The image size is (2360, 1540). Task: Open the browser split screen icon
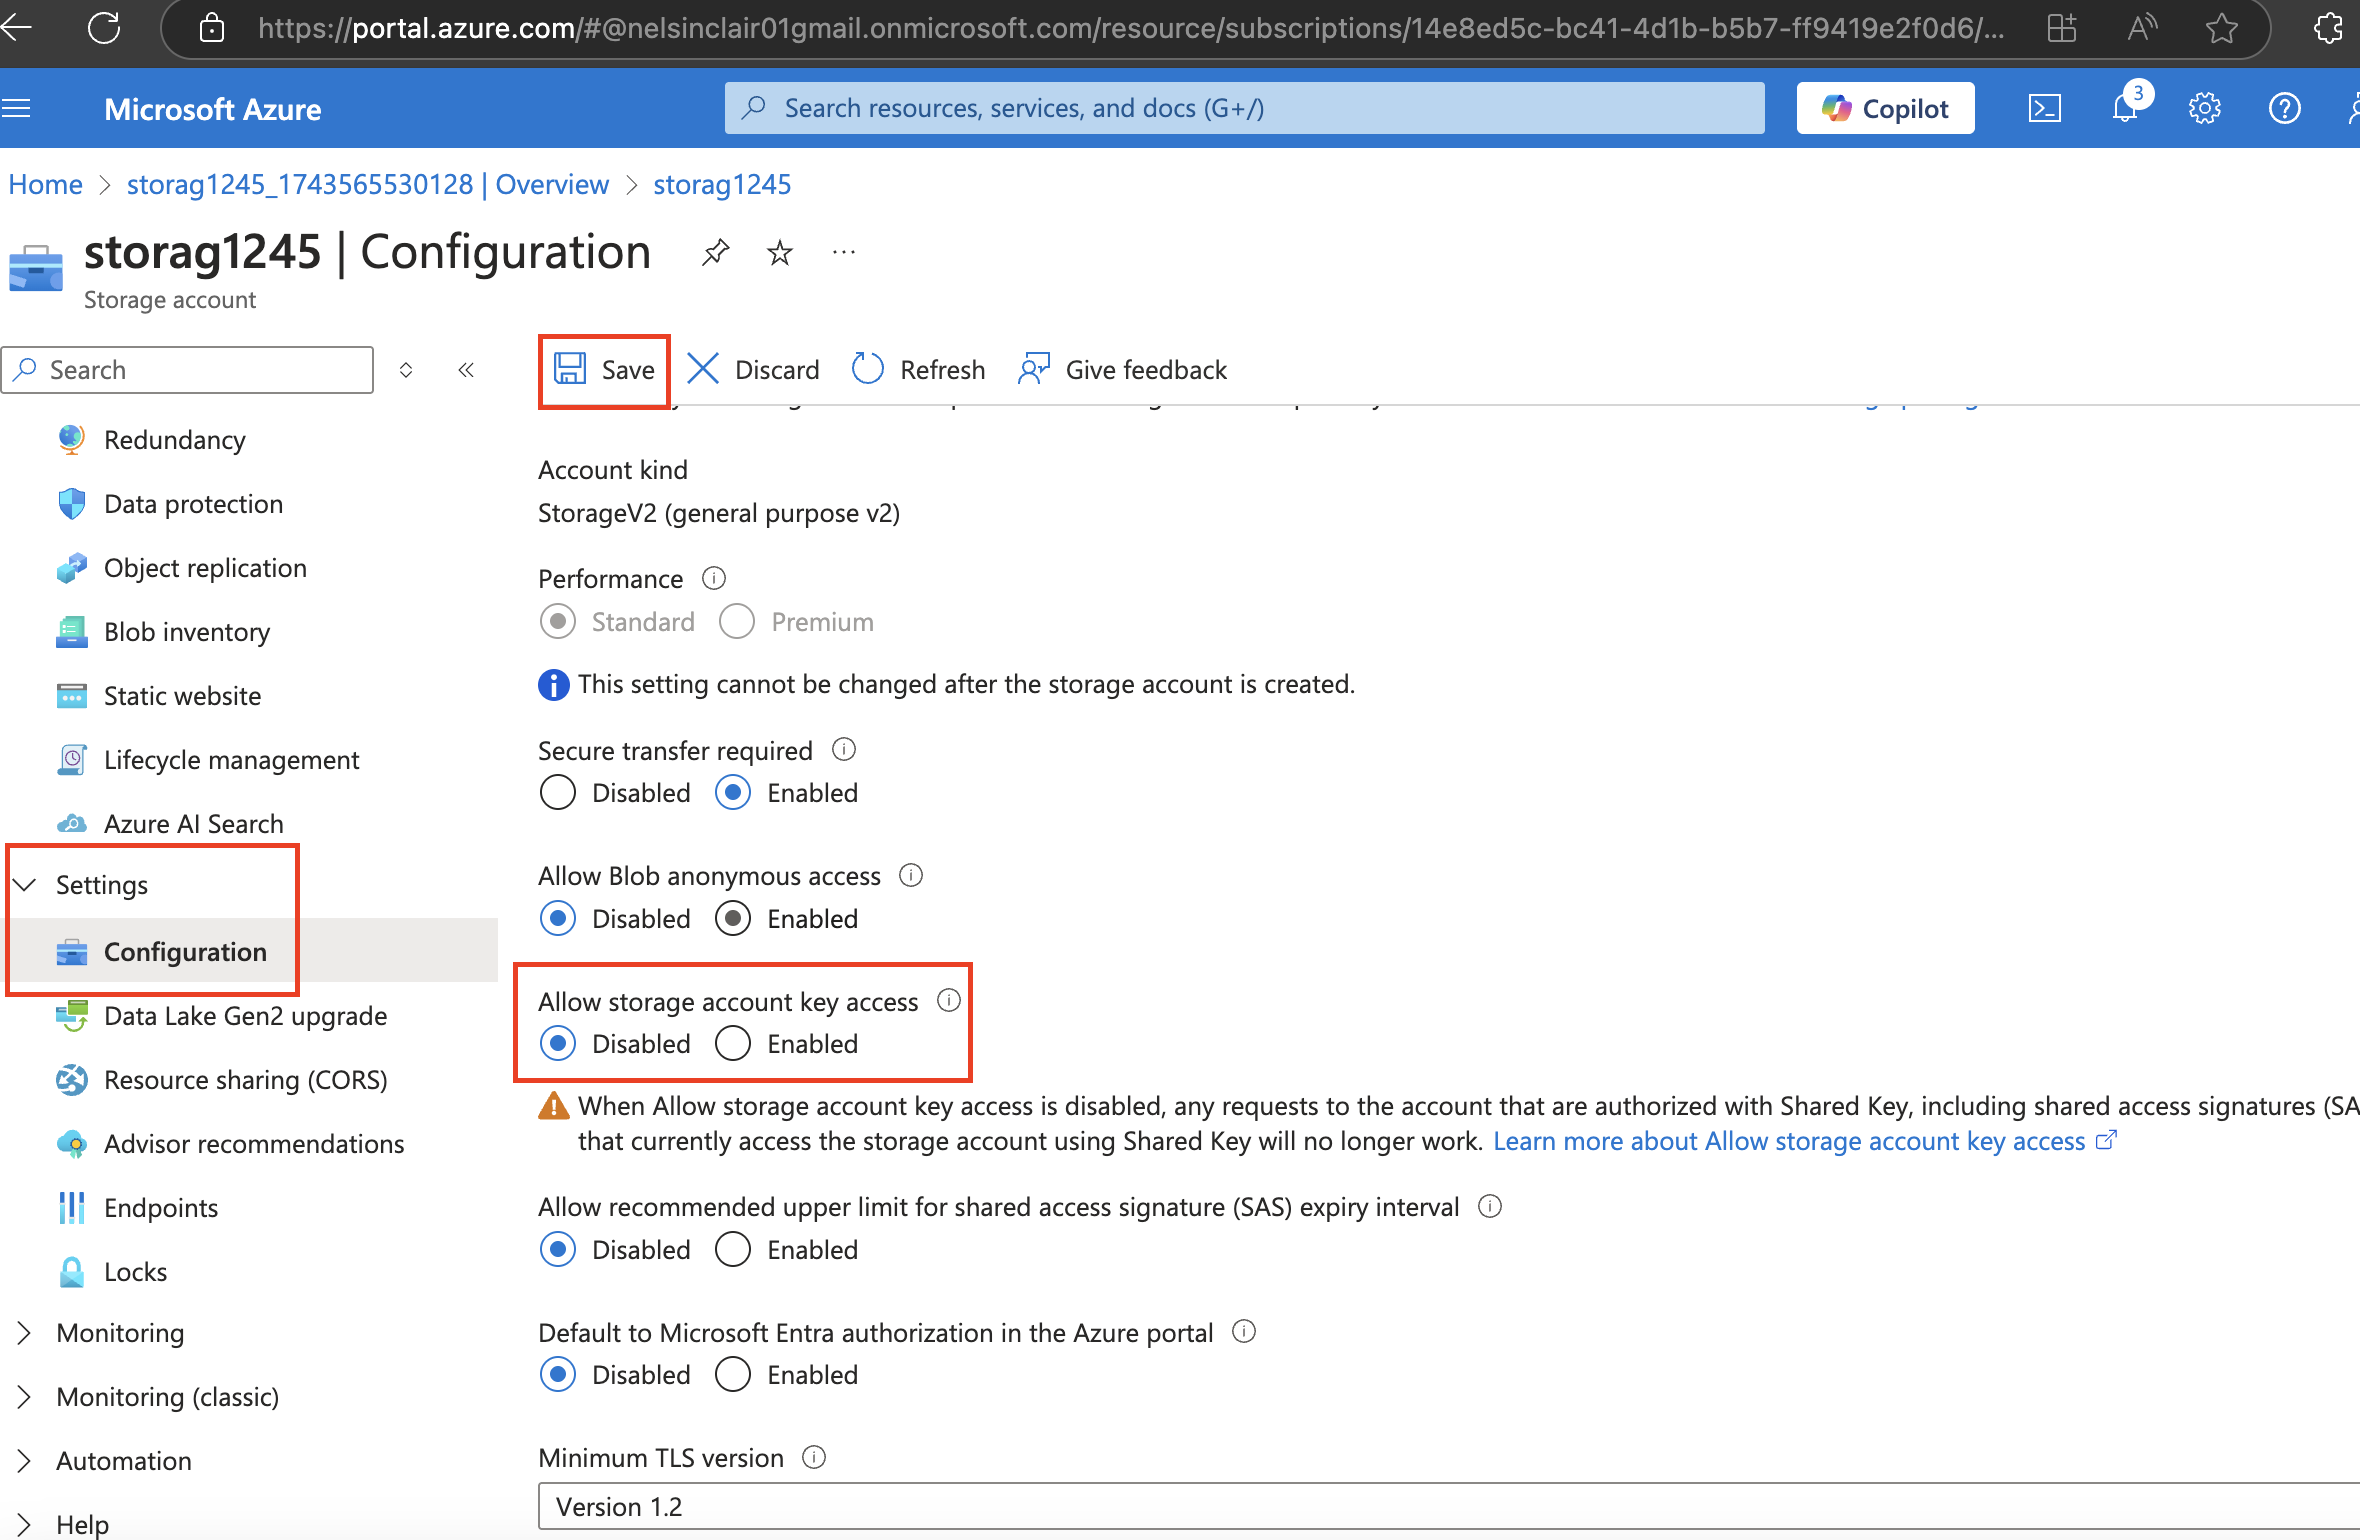(x=2062, y=28)
